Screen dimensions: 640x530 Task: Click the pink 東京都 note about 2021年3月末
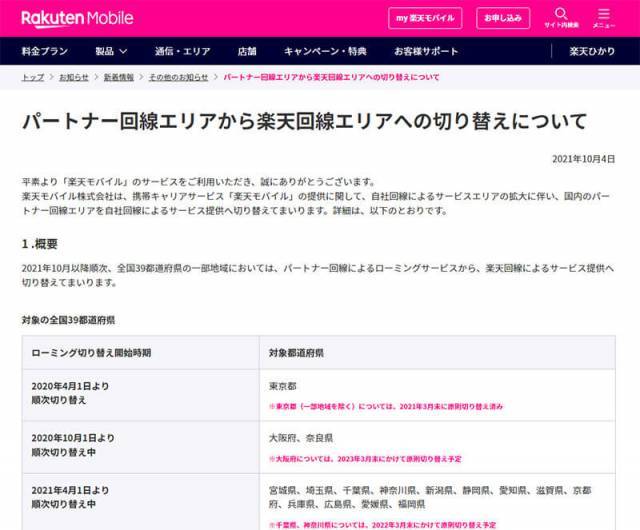[x=386, y=406]
